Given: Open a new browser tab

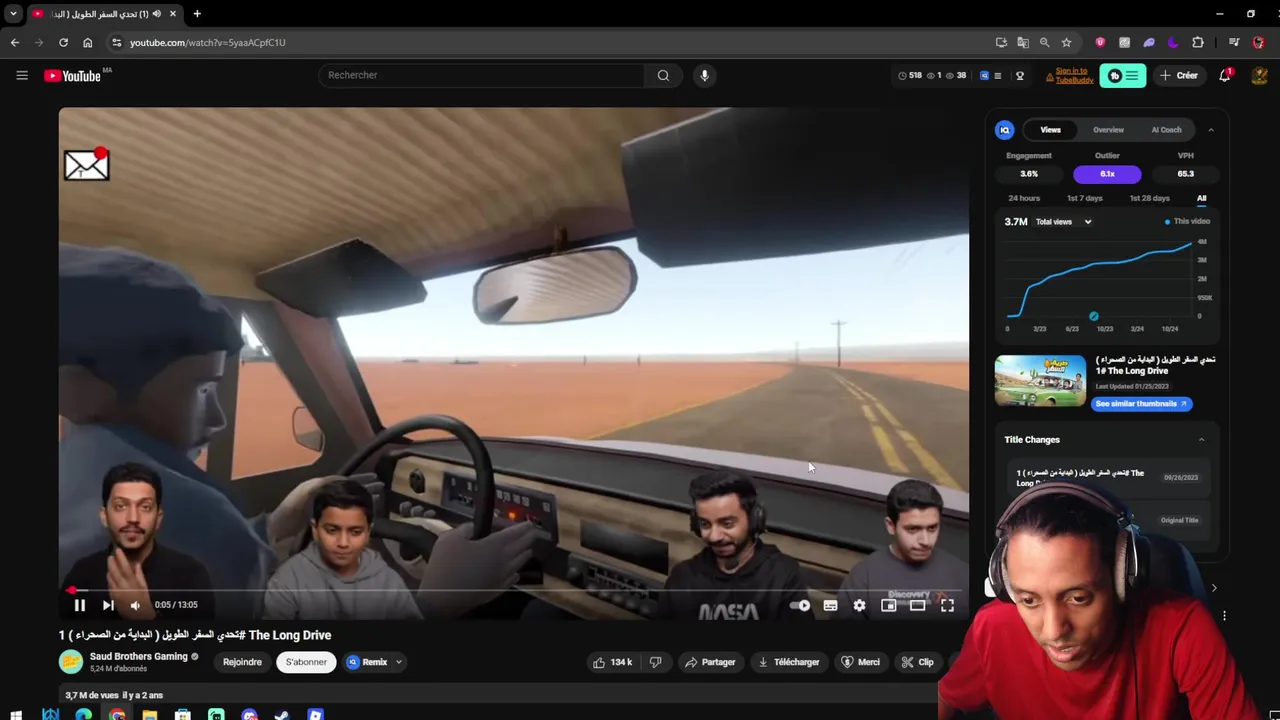Looking at the screenshot, I should click(x=197, y=14).
